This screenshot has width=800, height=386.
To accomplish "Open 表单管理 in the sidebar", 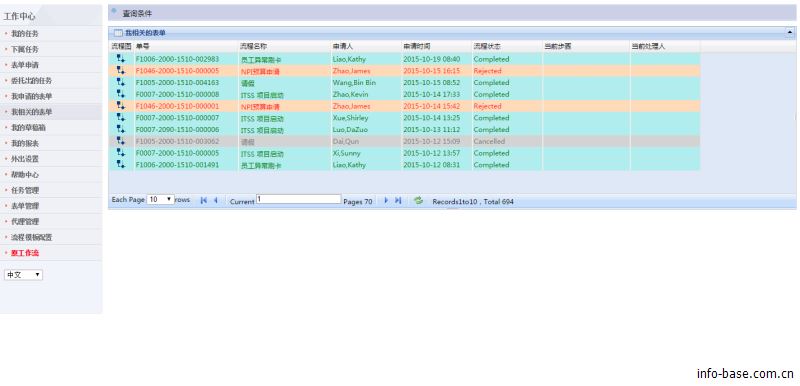I will pyautogui.click(x=24, y=206).
